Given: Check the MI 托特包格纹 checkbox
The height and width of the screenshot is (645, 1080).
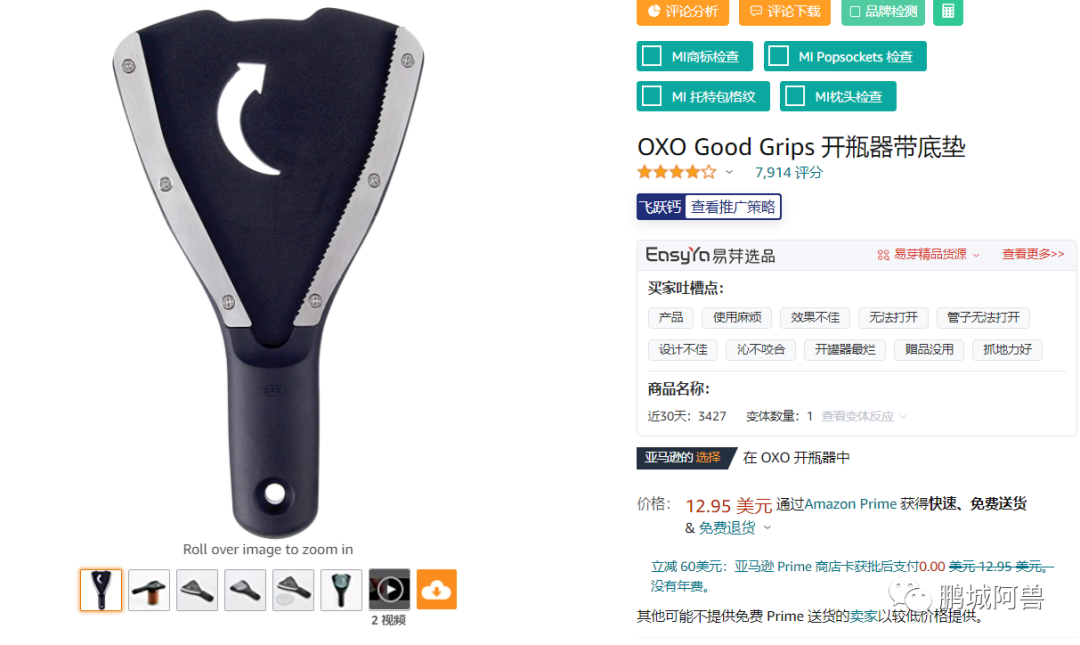Looking at the screenshot, I should click(x=652, y=96).
